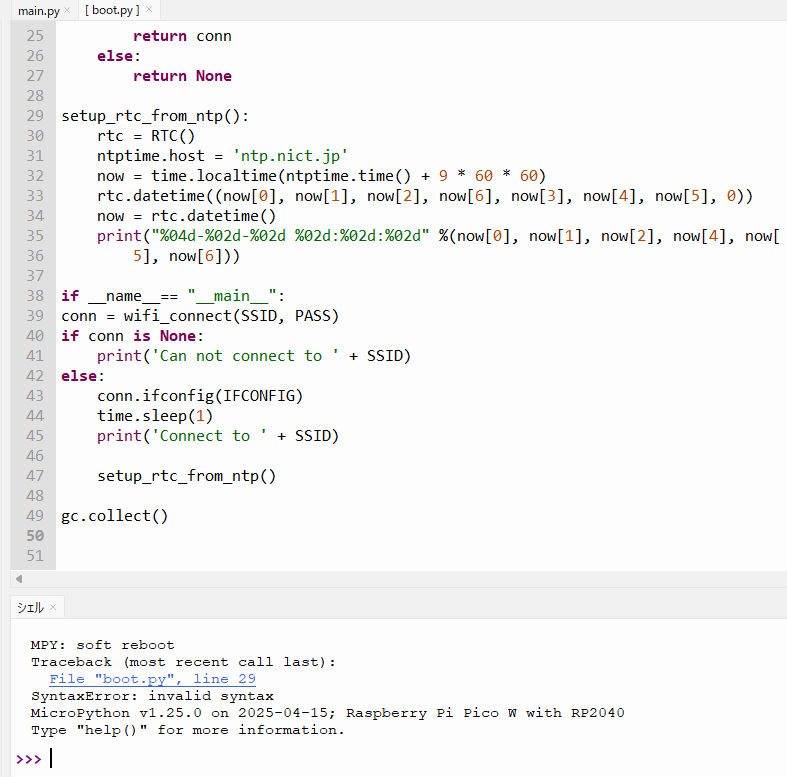Close the main.py editor tab
This screenshot has height=777, width=787.
tap(67, 10)
